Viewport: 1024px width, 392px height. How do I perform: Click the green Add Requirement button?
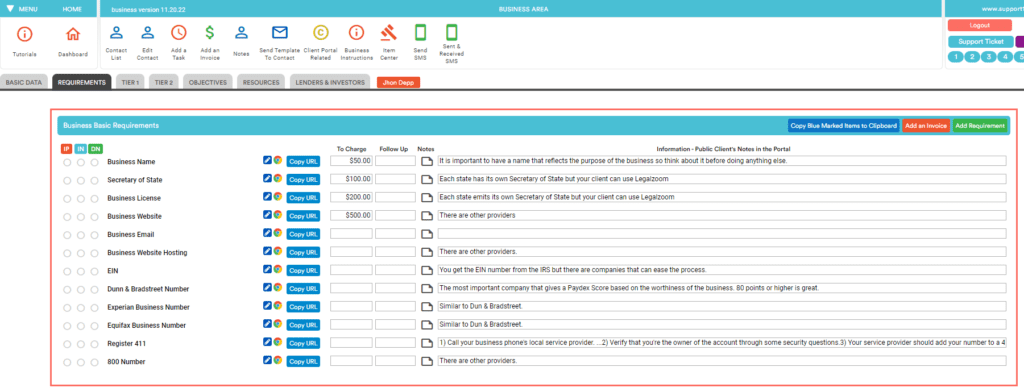tap(980, 125)
